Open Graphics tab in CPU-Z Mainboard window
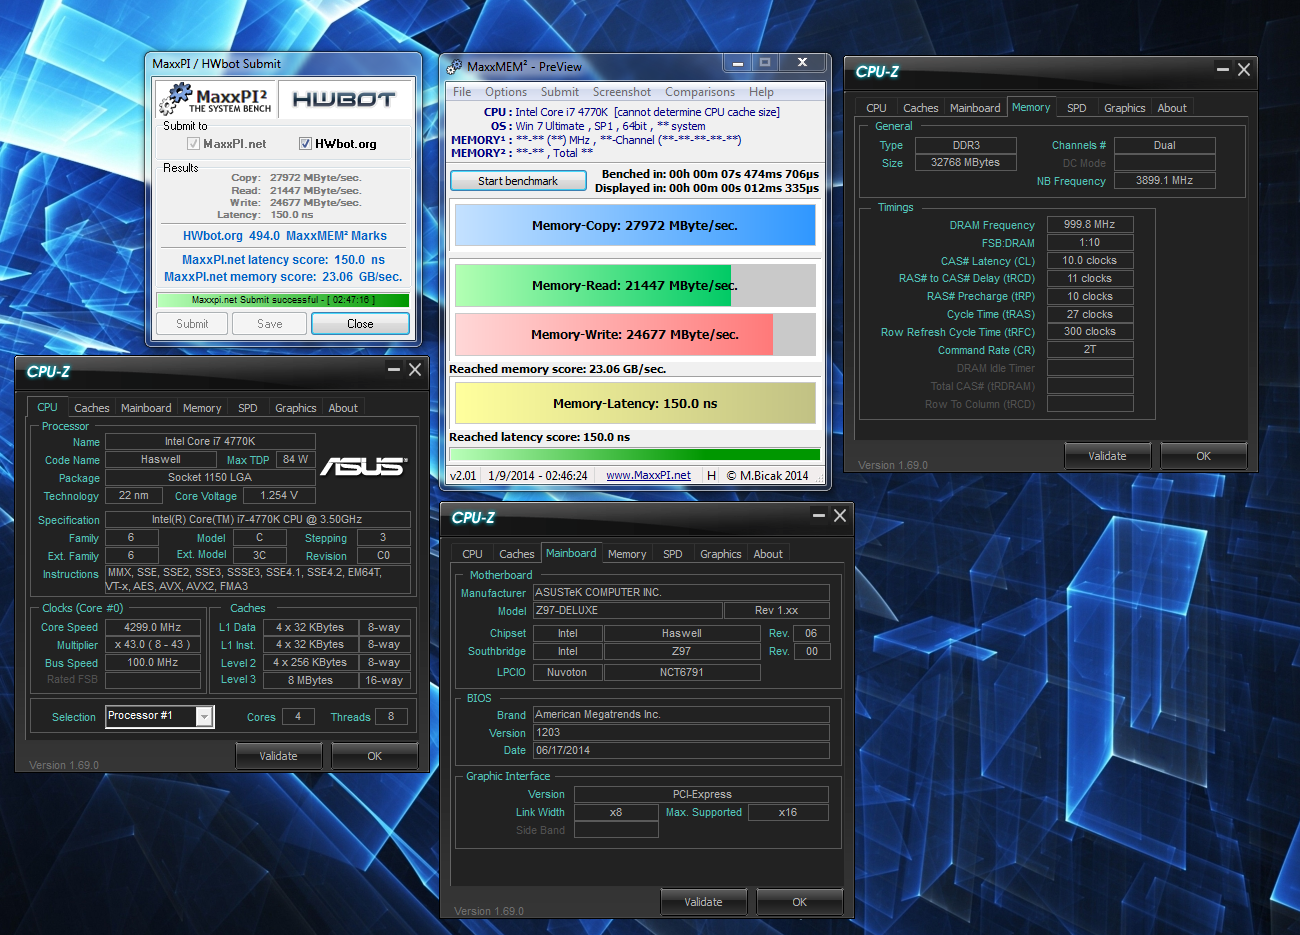This screenshot has height=935, width=1300. (720, 554)
